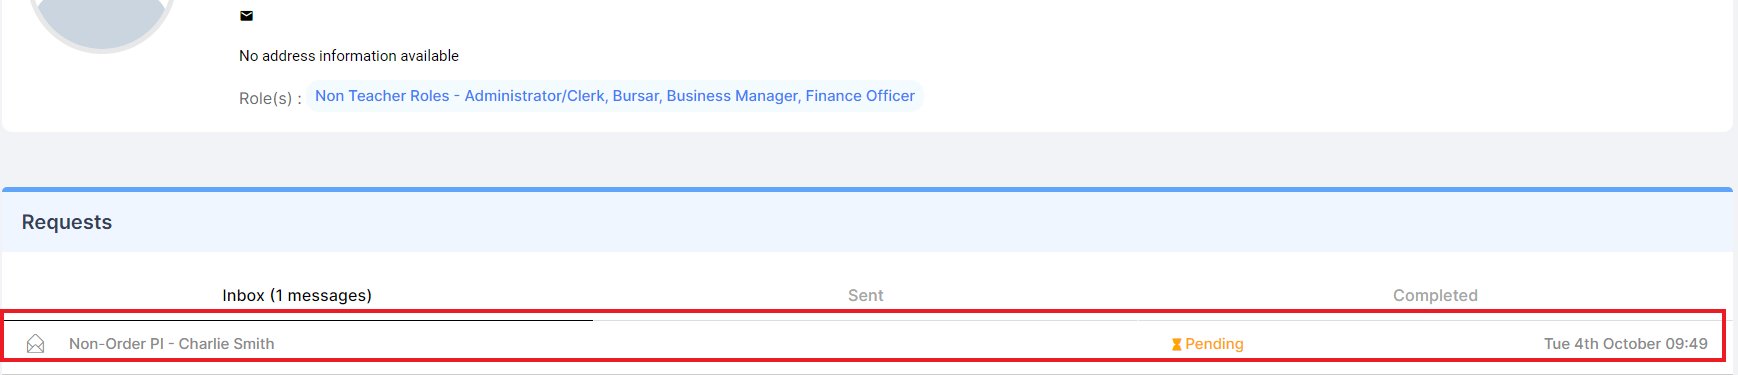The image size is (1738, 375).
Task: Switch to the Inbox (1 messages) tab
Action: point(297,295)
